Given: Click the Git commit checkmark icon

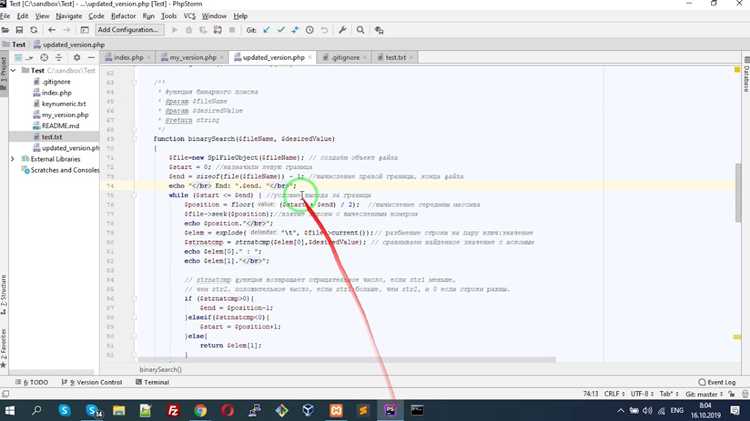Looking at the screenshot, I should point(281,30).
